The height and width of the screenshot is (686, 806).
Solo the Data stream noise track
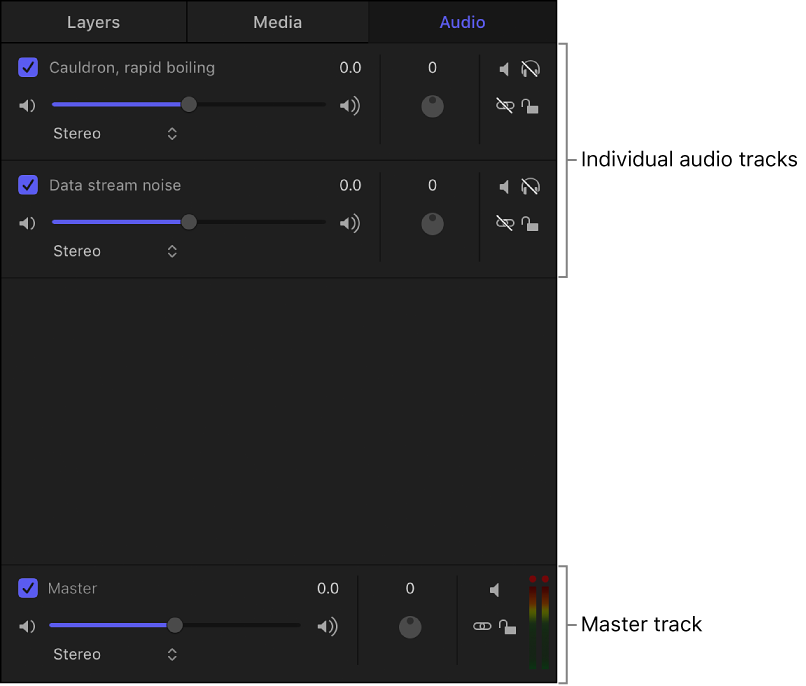tap(531, 186)
